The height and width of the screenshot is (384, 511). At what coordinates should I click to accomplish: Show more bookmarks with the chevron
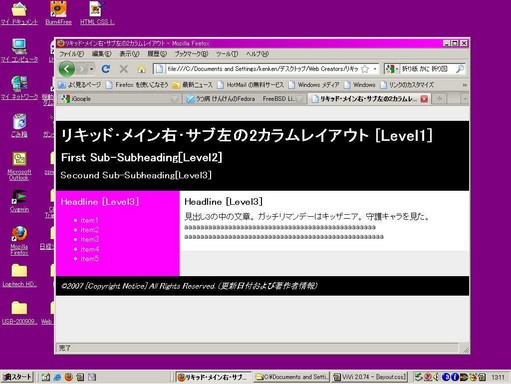(x=464, y=85)
